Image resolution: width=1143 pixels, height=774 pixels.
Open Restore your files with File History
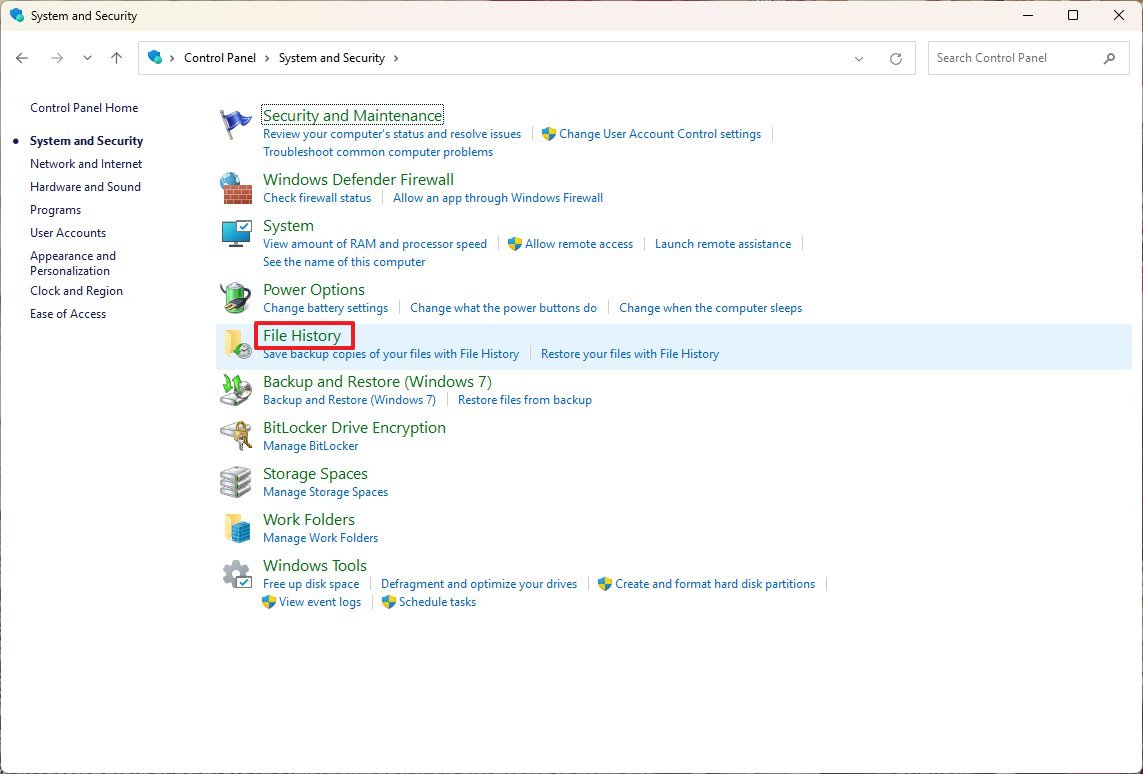pos(630,353)
